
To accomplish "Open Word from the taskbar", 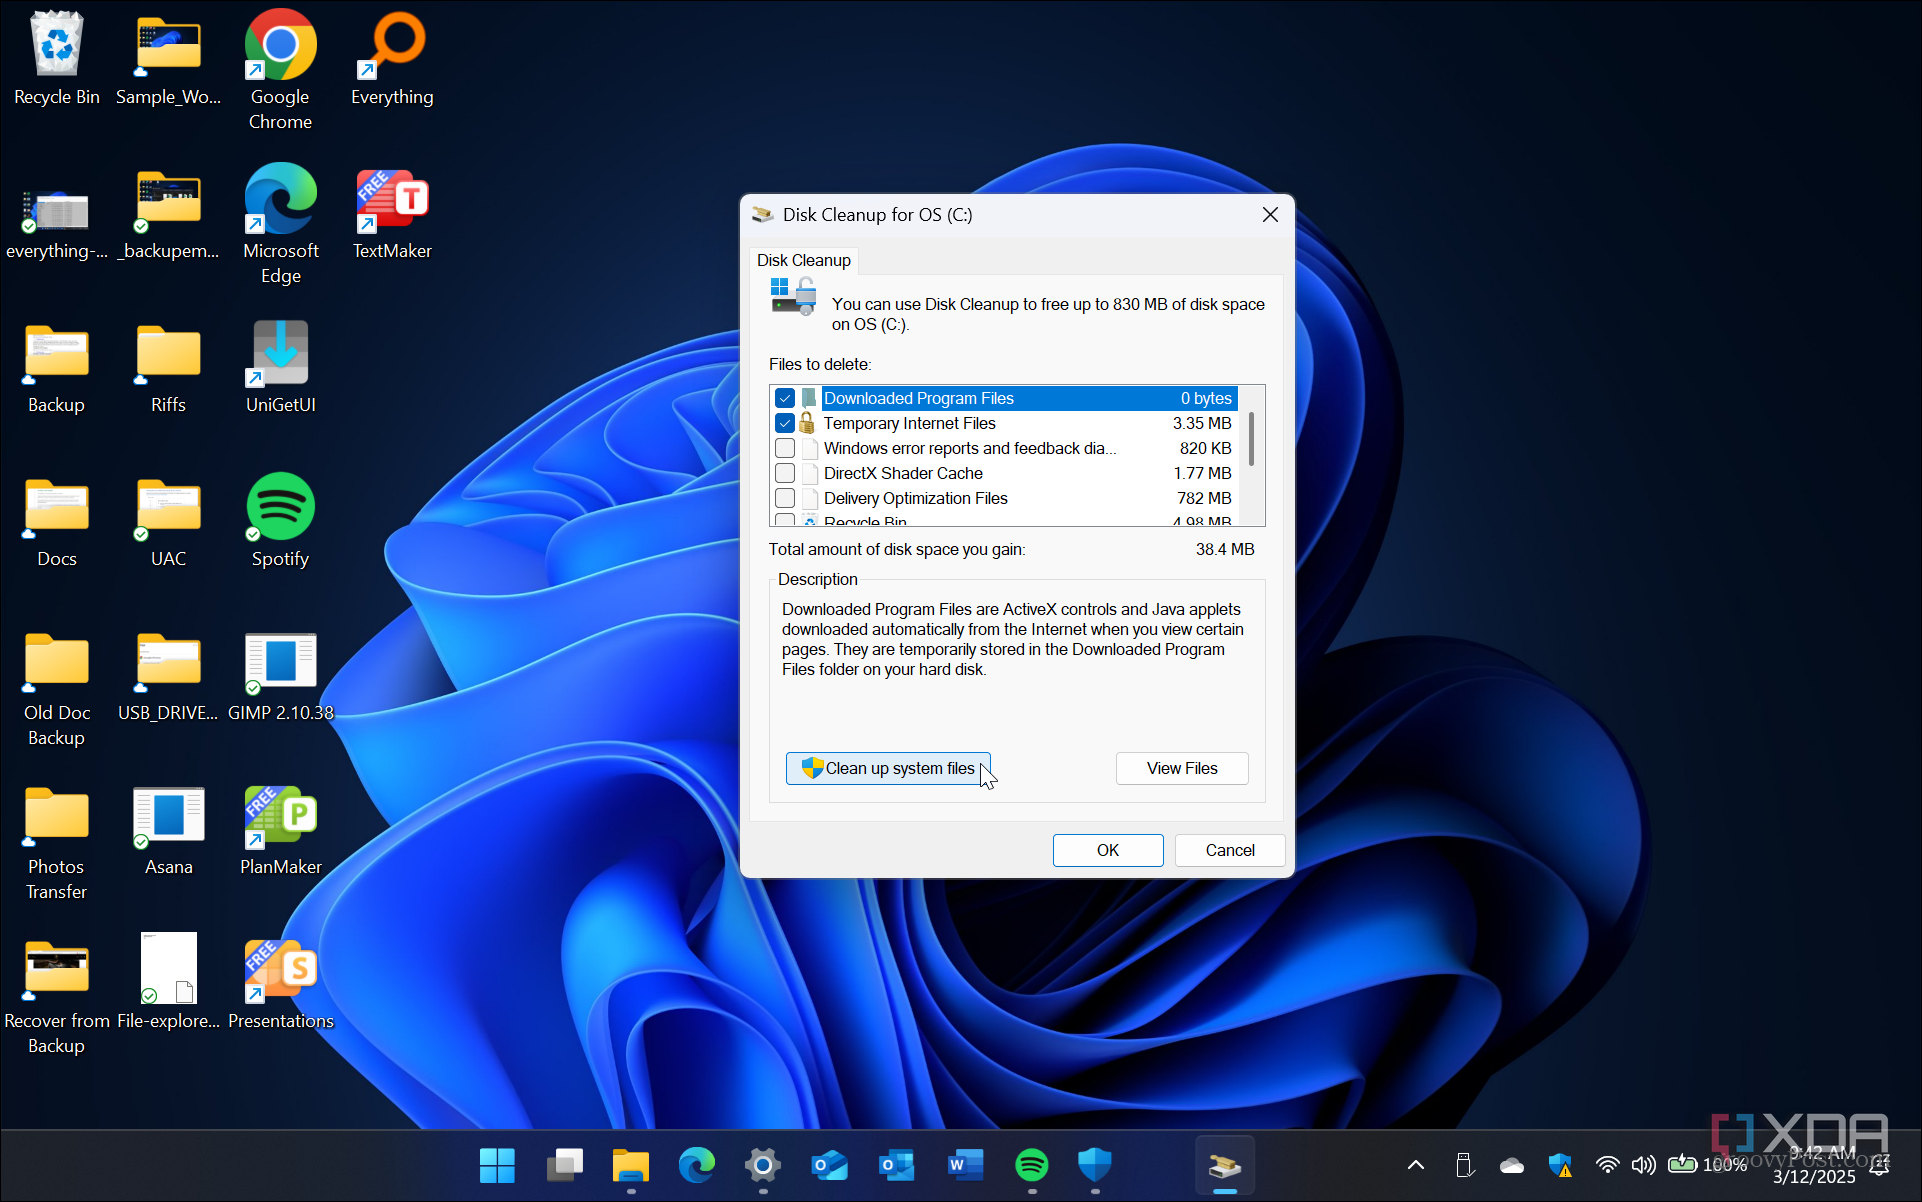I will [x=965, y=1165].
